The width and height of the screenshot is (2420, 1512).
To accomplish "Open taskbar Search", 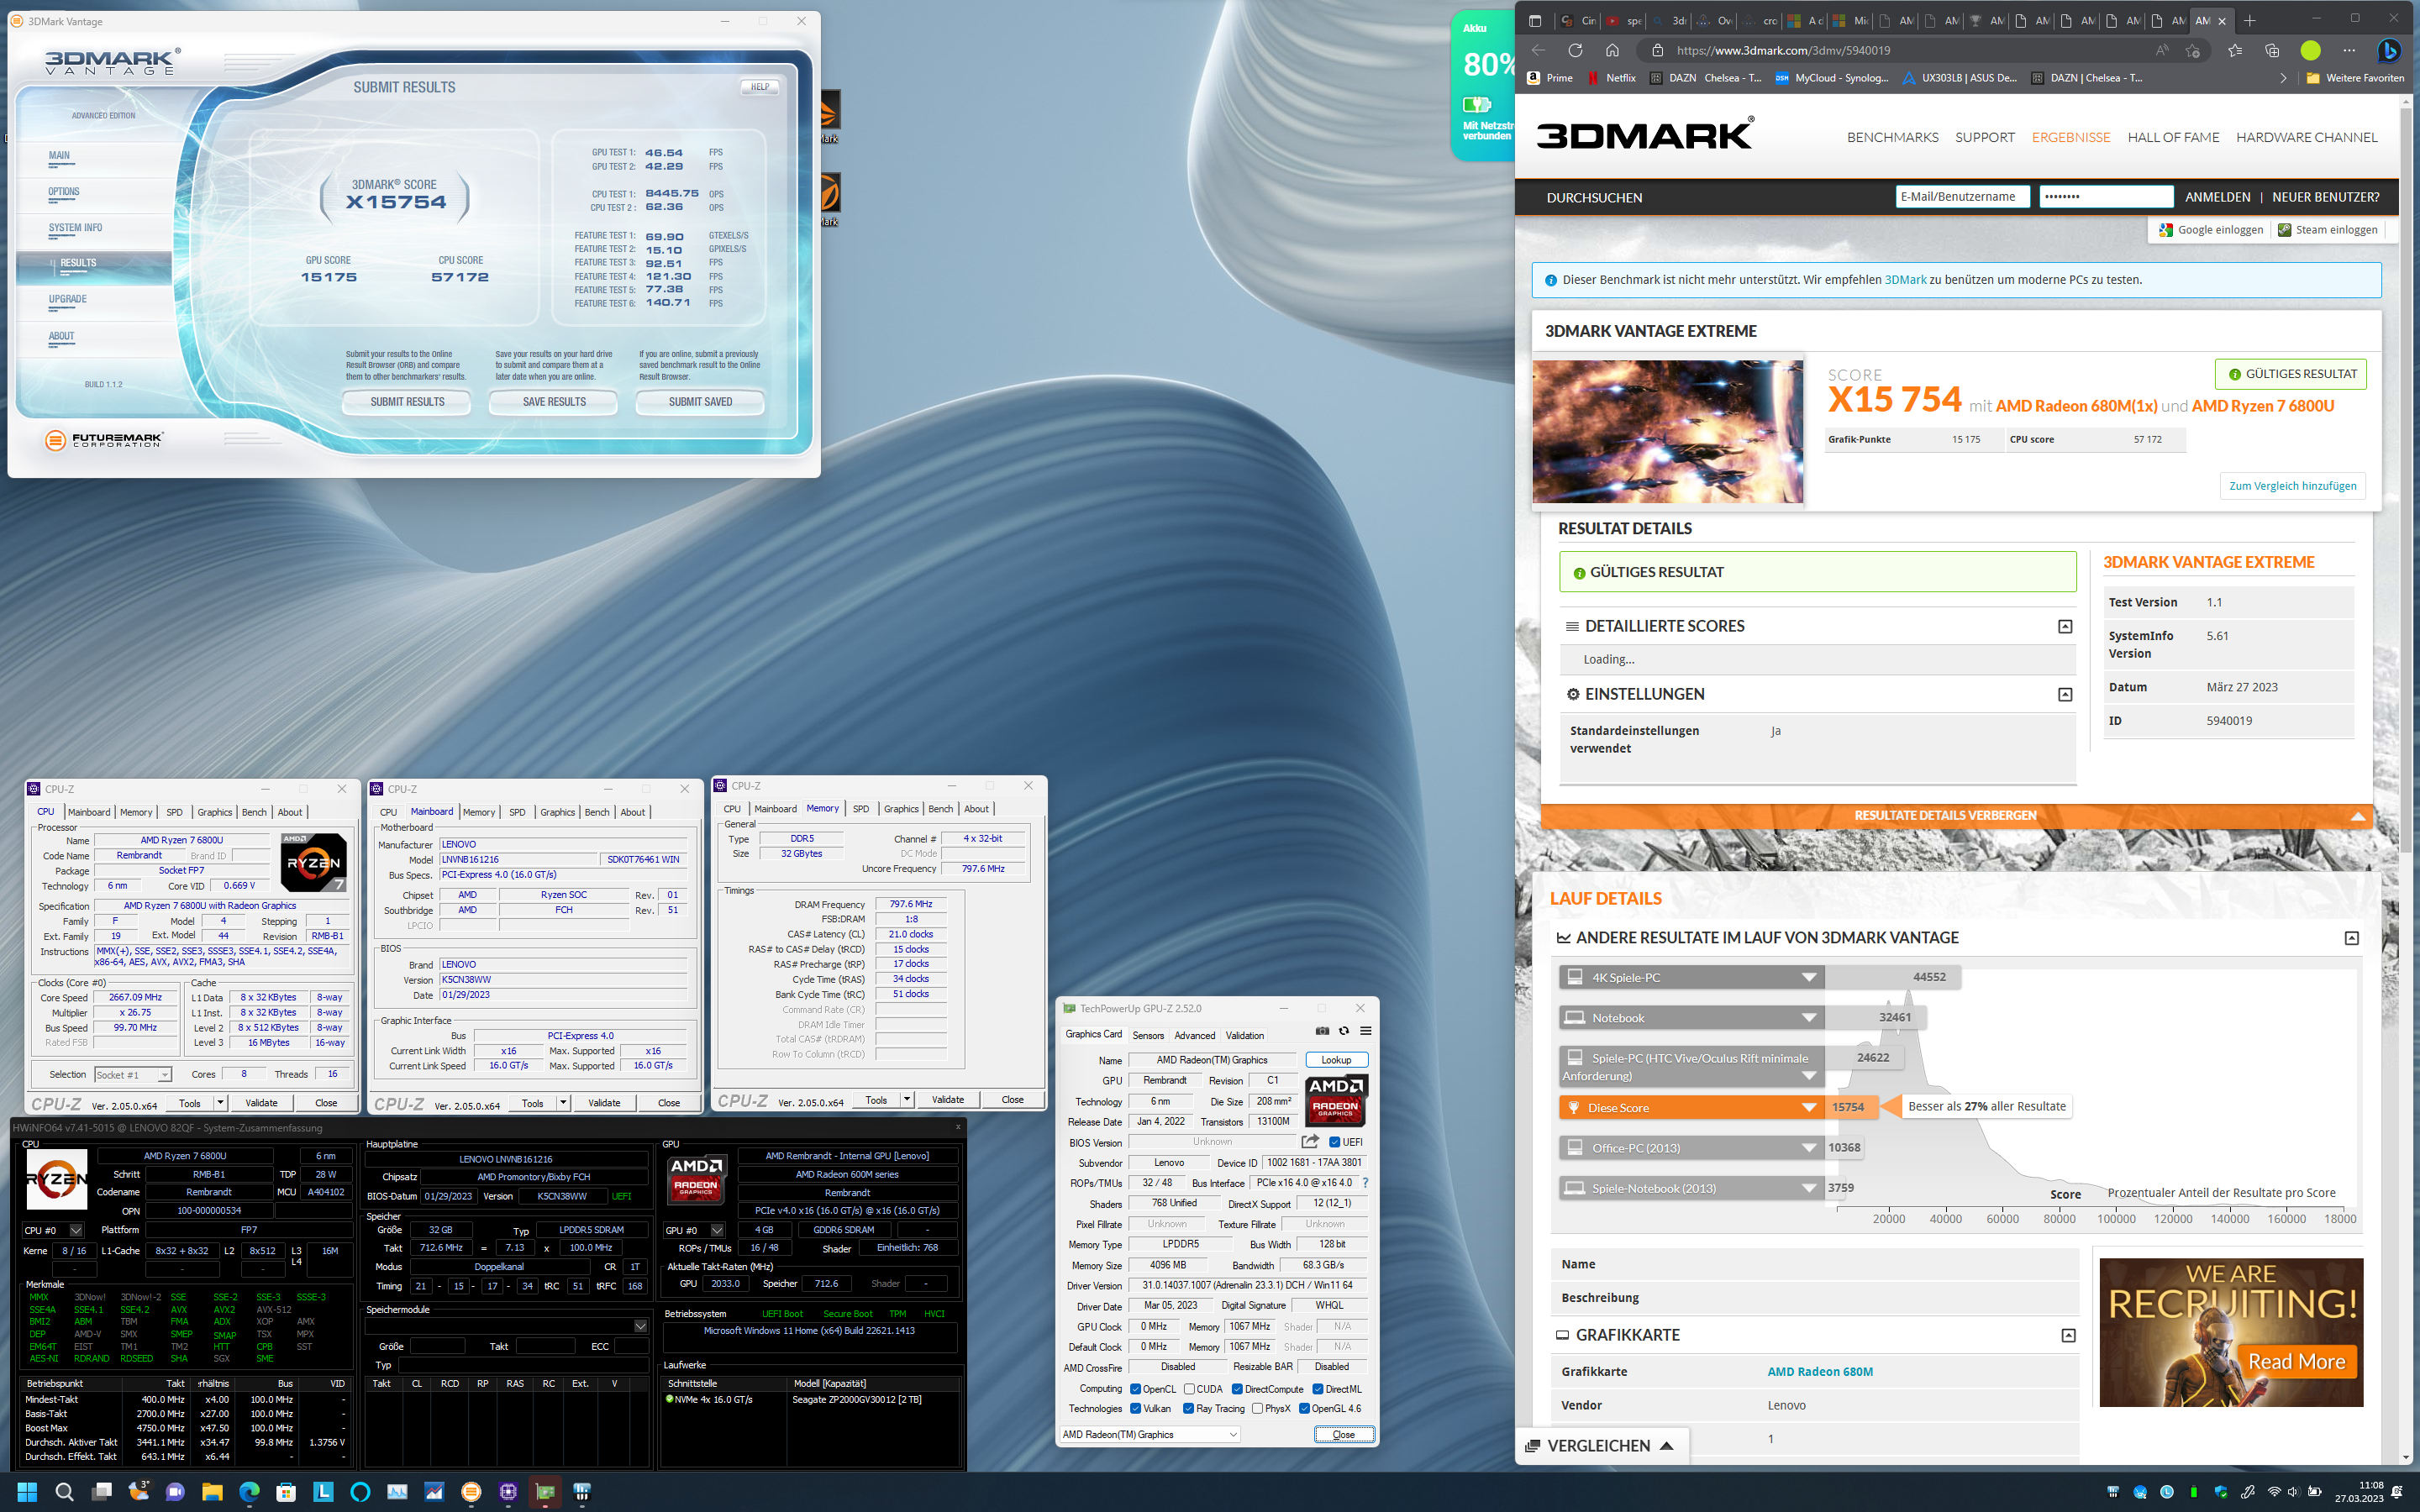I will tap(64, 1492).
